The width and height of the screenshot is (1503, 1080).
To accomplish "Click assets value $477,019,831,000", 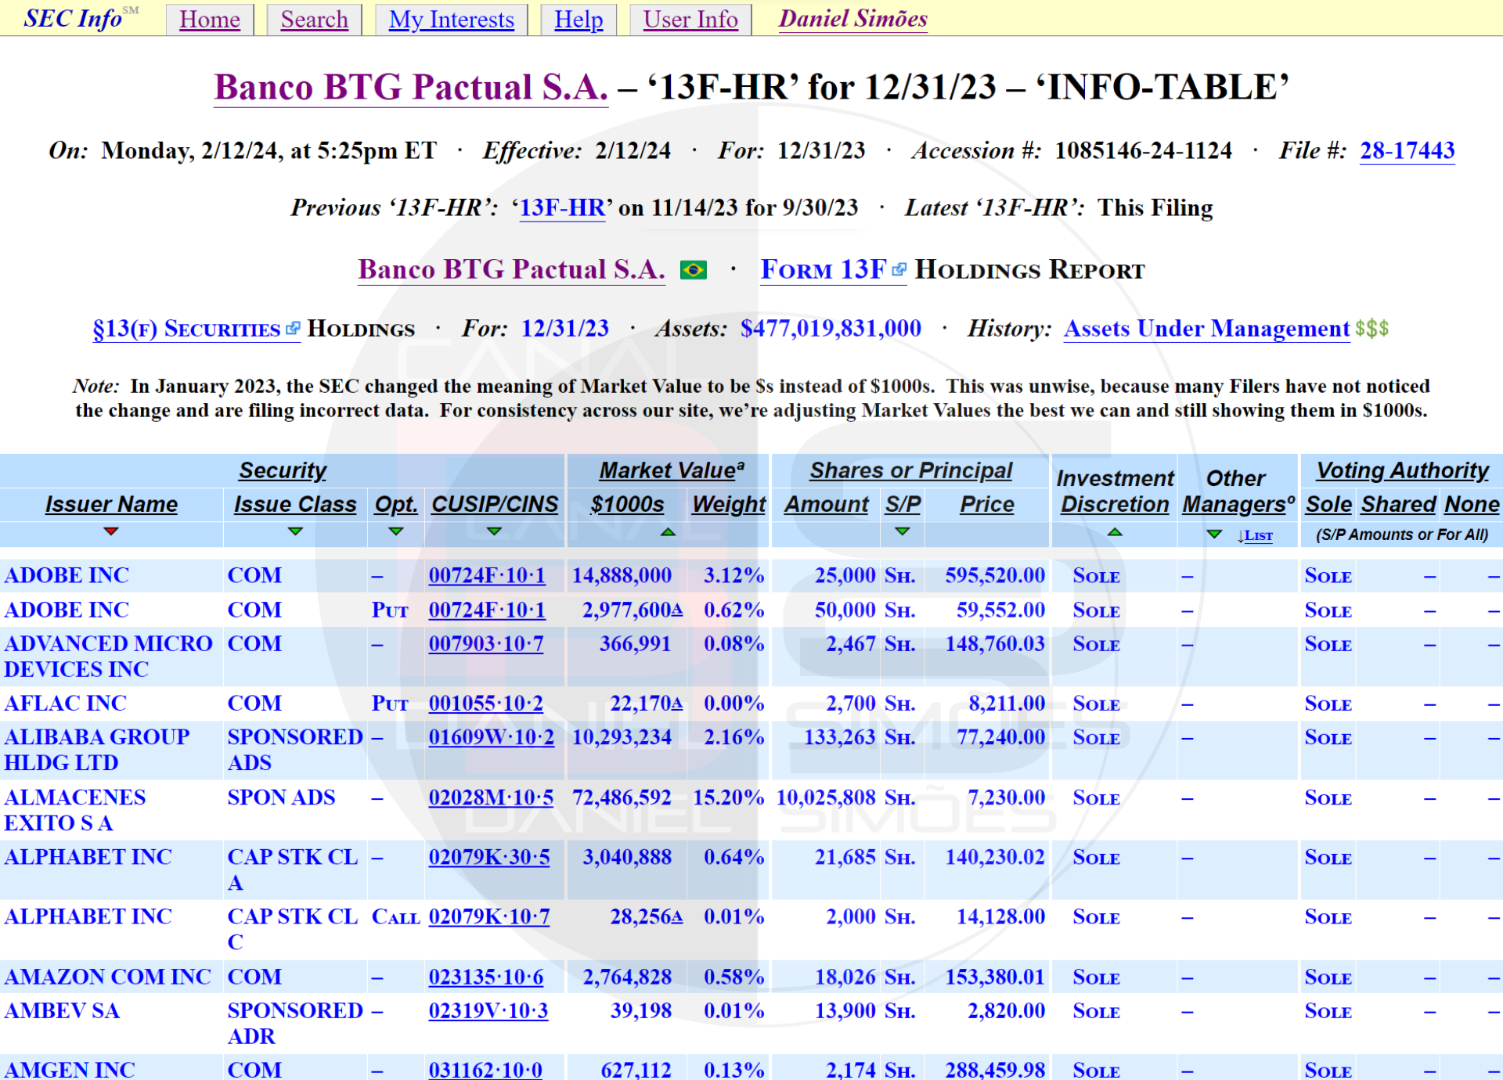I will click(x=831, y=329).
